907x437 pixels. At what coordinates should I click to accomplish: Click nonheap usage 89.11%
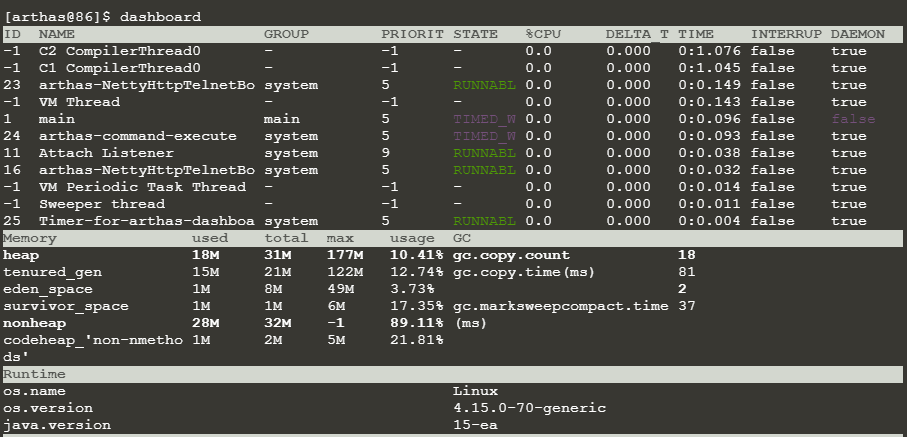click(416, 323)
